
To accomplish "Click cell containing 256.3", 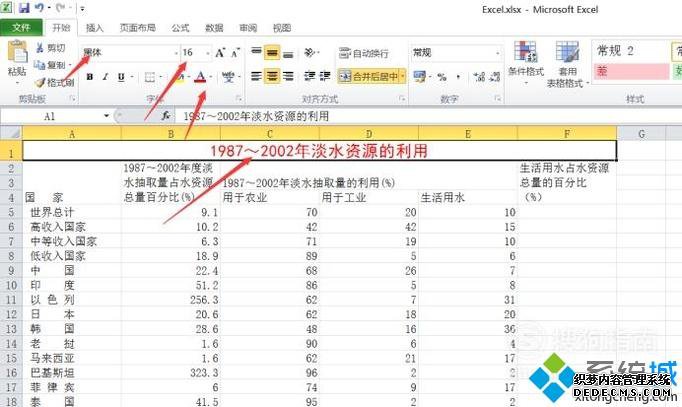I will 170,300.
